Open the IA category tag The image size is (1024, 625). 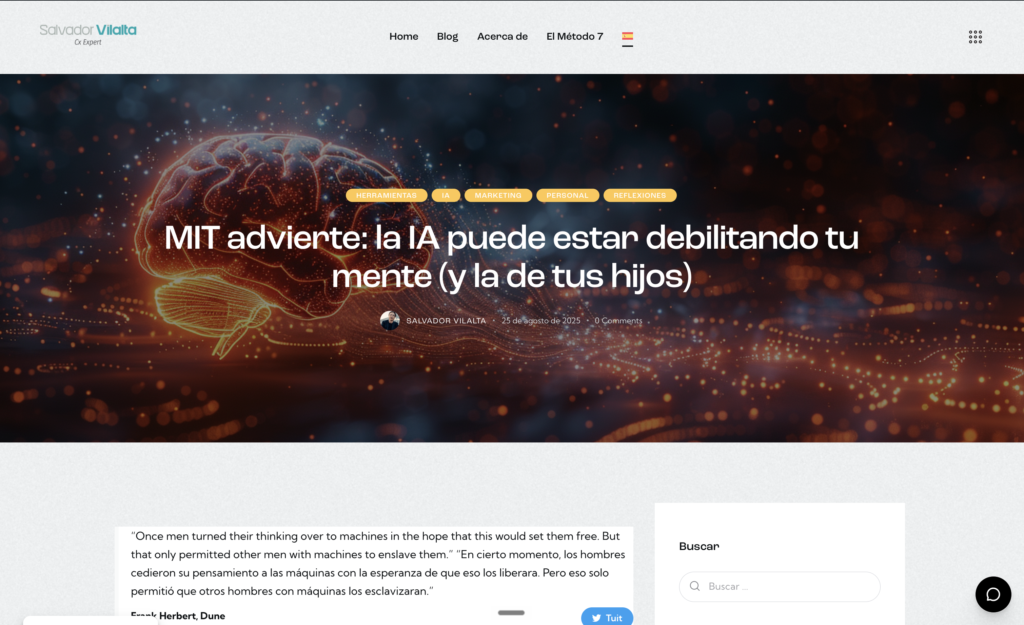point(446,195)
